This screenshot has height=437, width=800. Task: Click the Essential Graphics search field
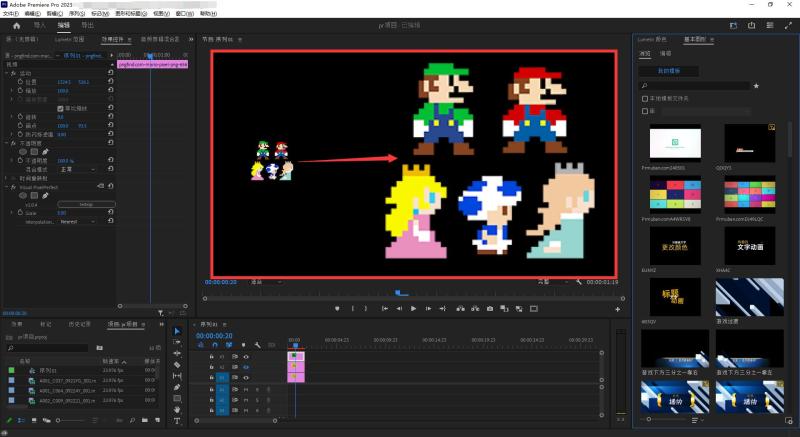(694, 86)
